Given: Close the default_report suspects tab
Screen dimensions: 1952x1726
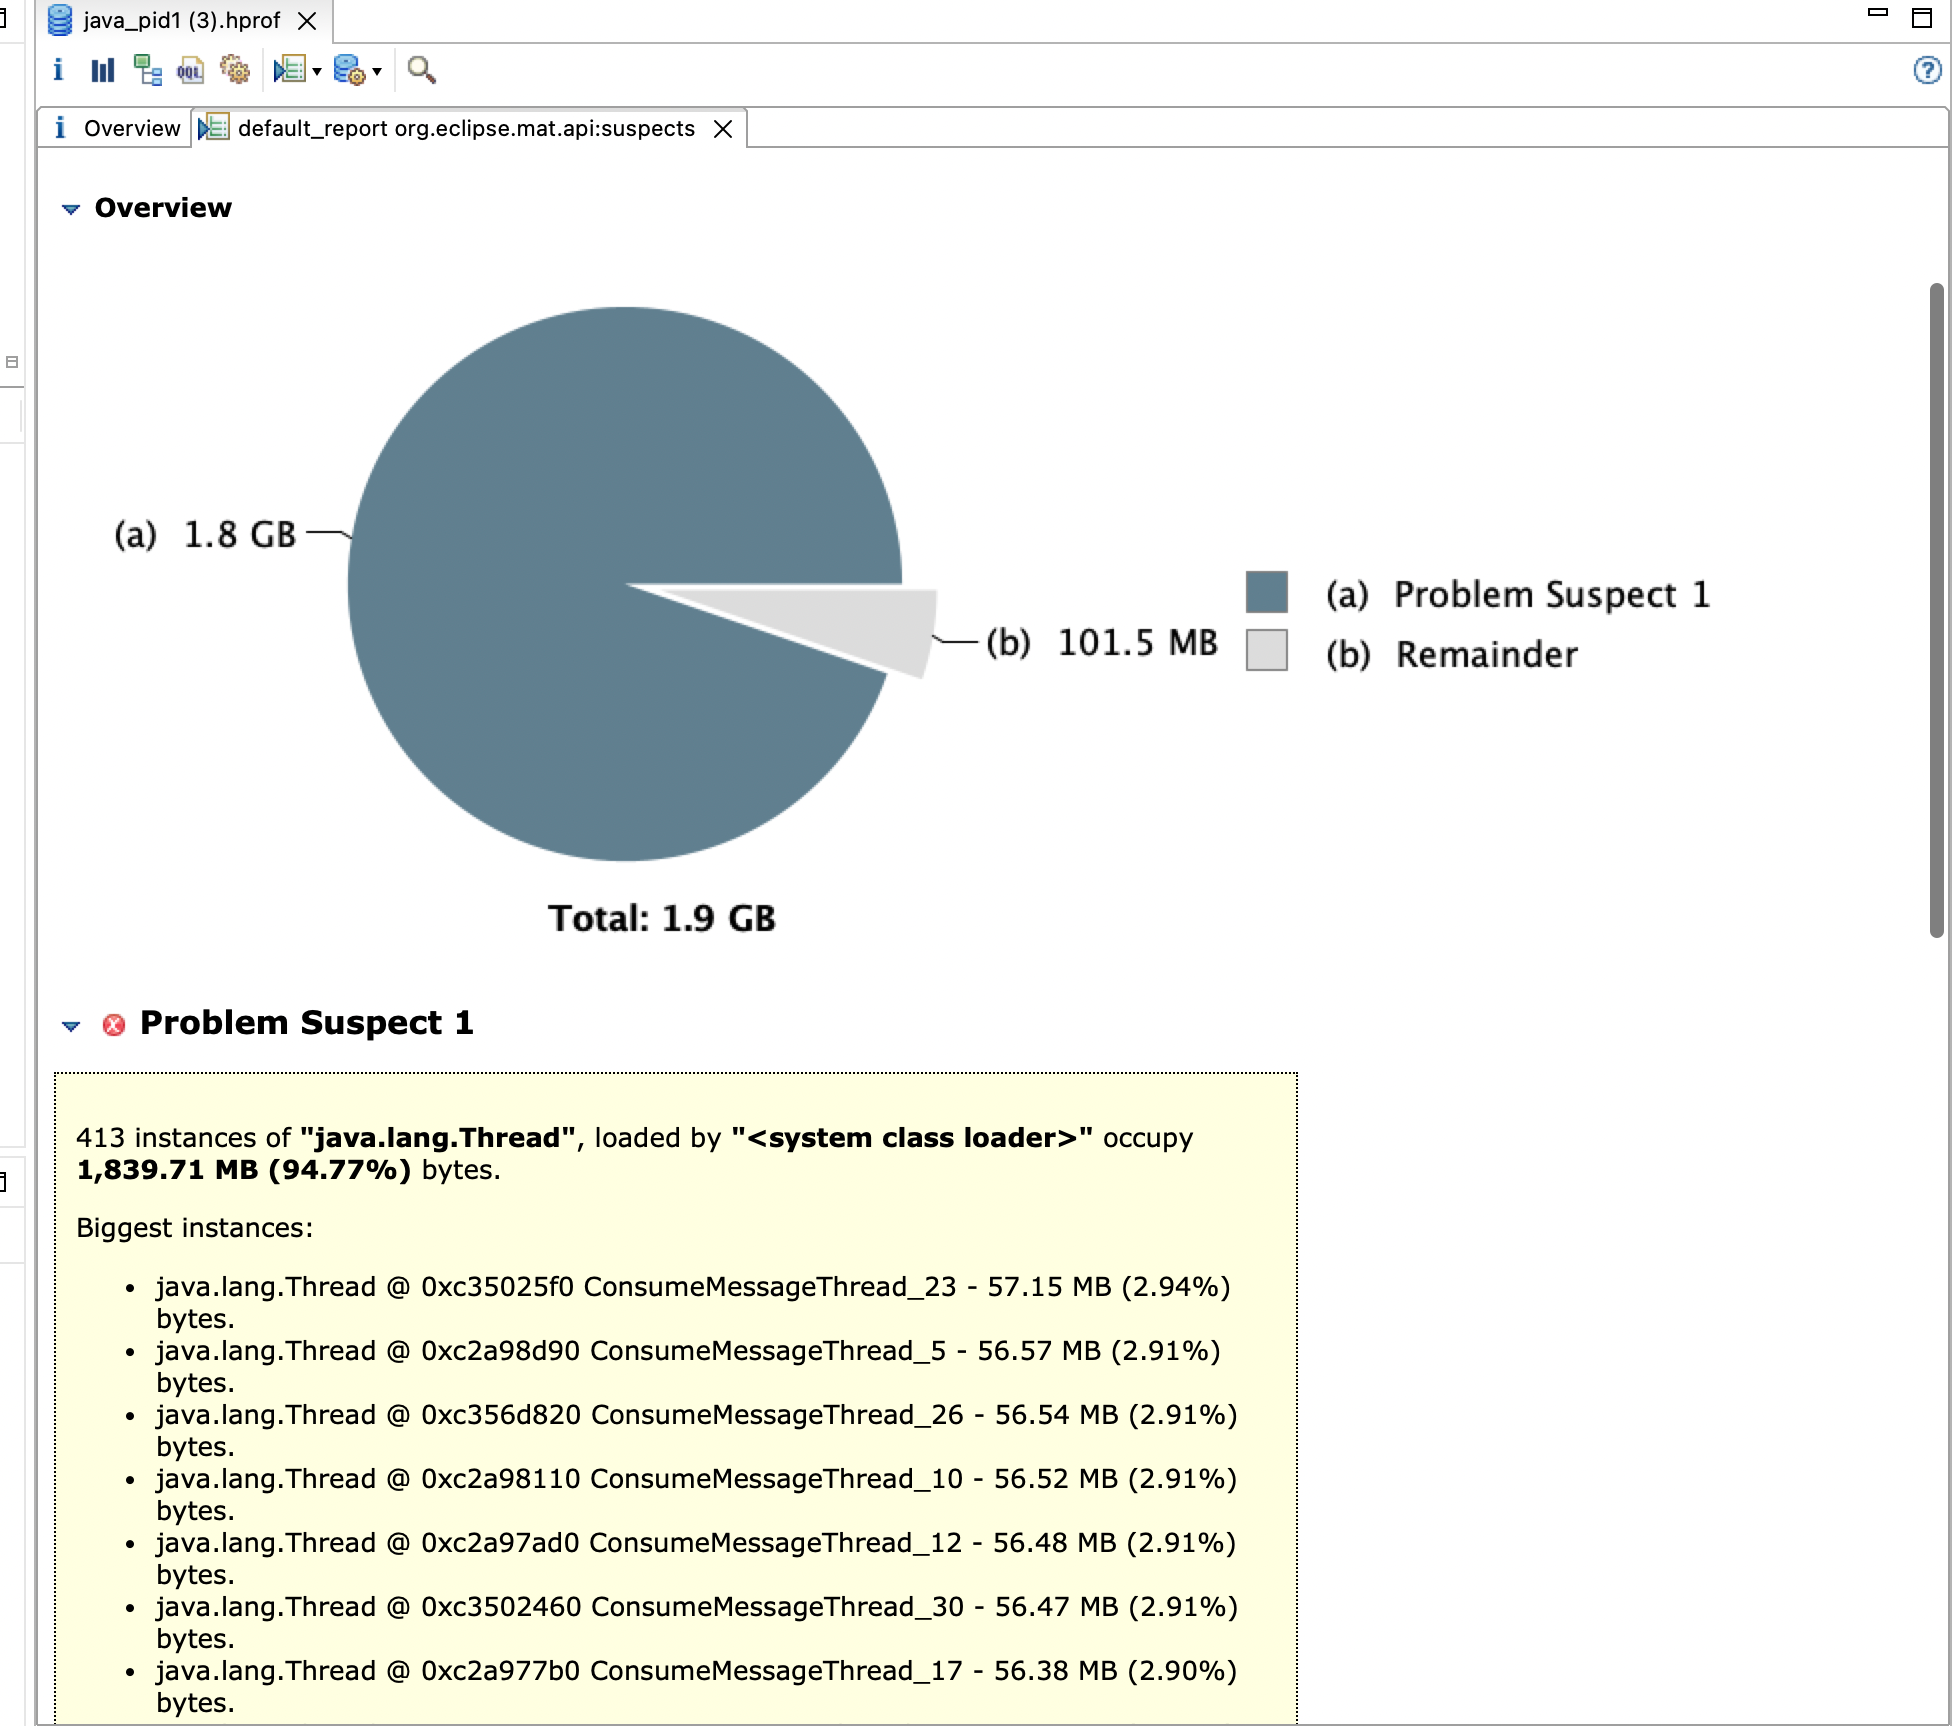Looking at the screenshot, I should click(x=723, y=129).
